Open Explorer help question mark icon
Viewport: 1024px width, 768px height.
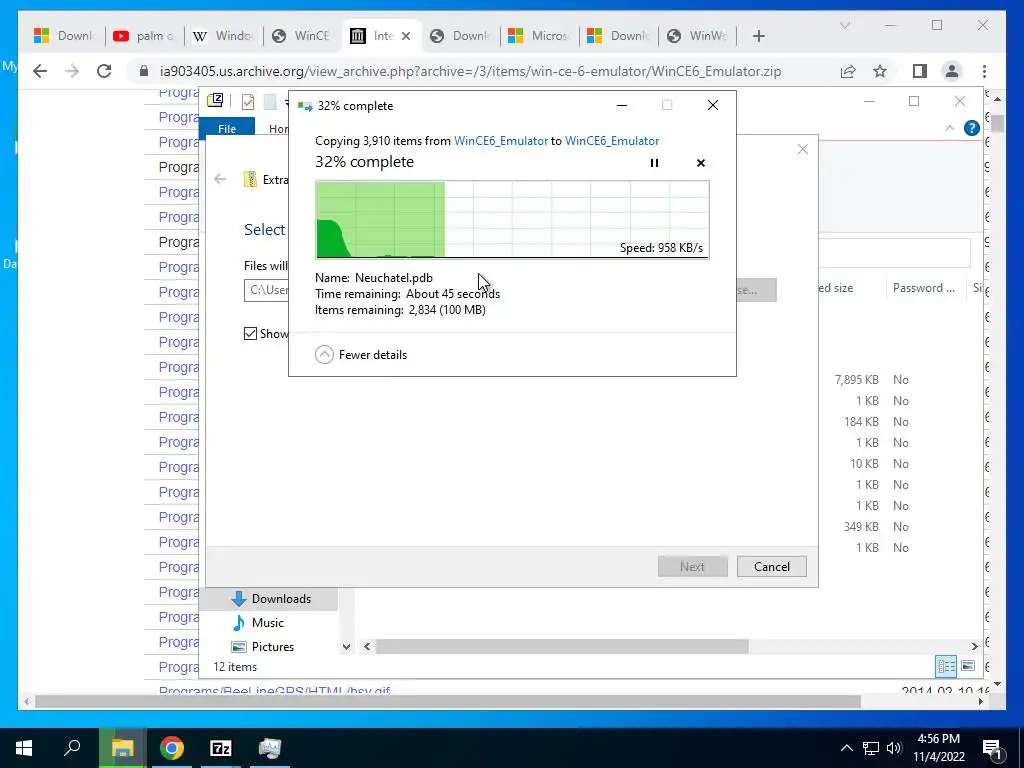pyautogui.click(x=971, y=128)
